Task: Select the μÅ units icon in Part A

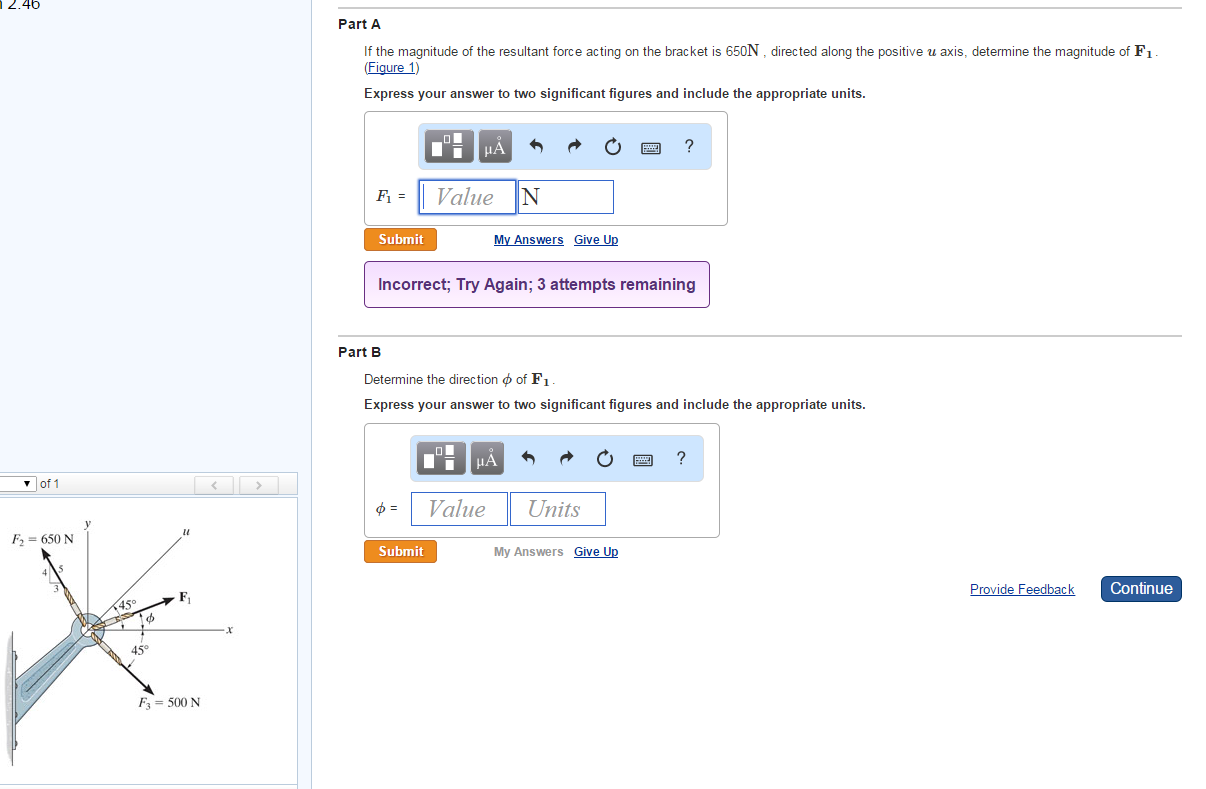Action: point(494,146)
